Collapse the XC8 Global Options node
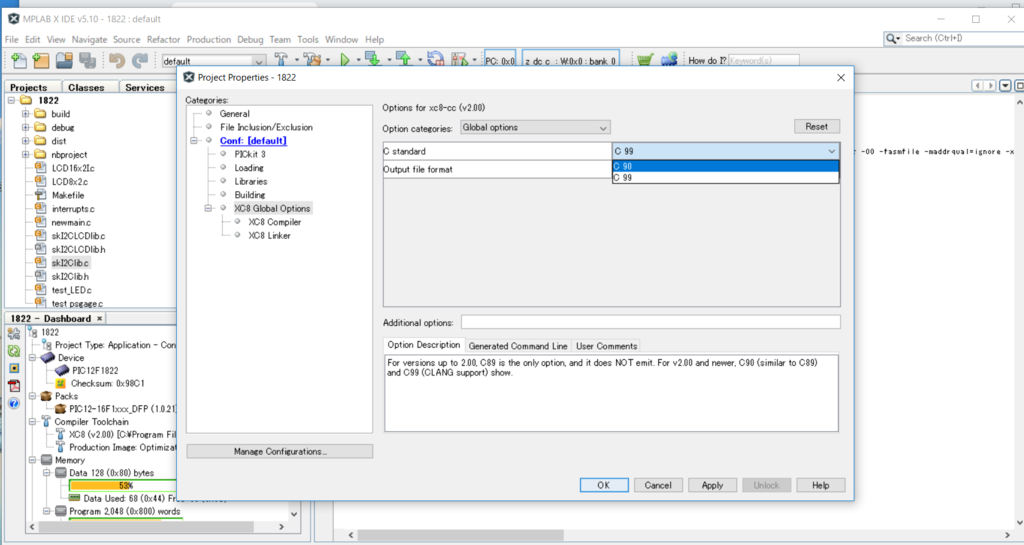1024x545 pixels. pos(208,208)
